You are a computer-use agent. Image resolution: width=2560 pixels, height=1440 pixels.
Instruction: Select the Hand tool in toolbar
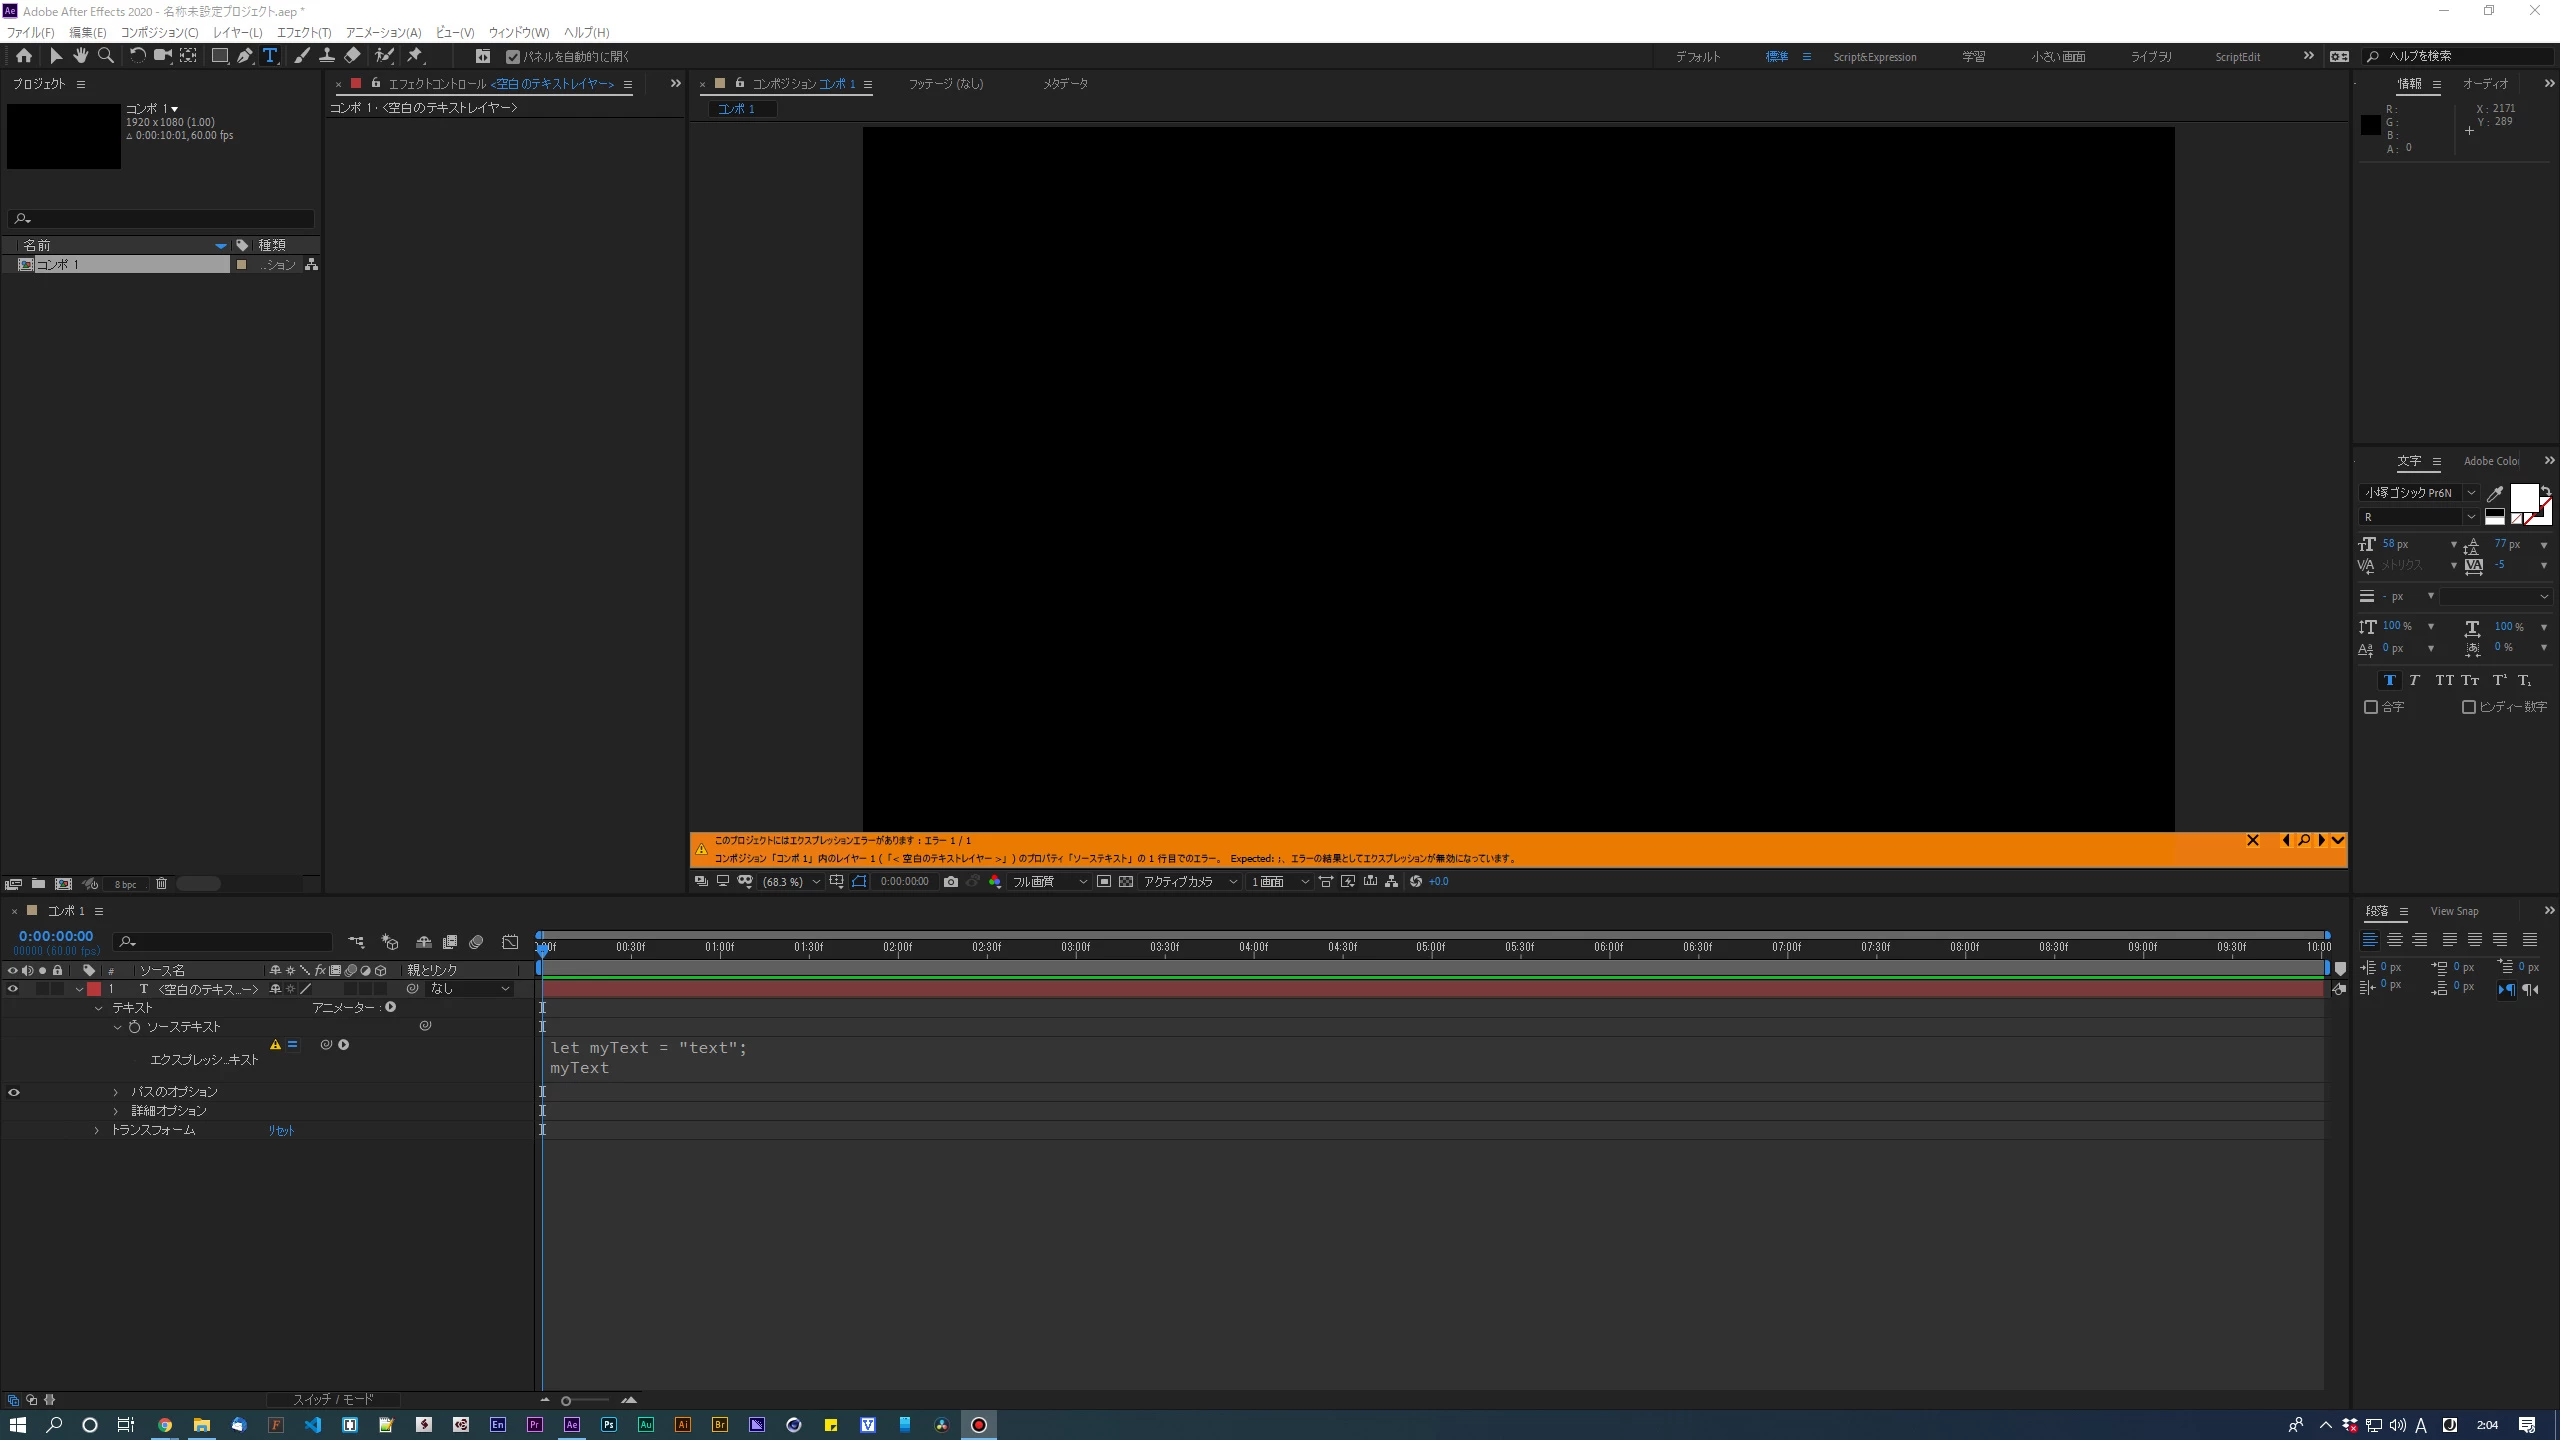point(80,56)
